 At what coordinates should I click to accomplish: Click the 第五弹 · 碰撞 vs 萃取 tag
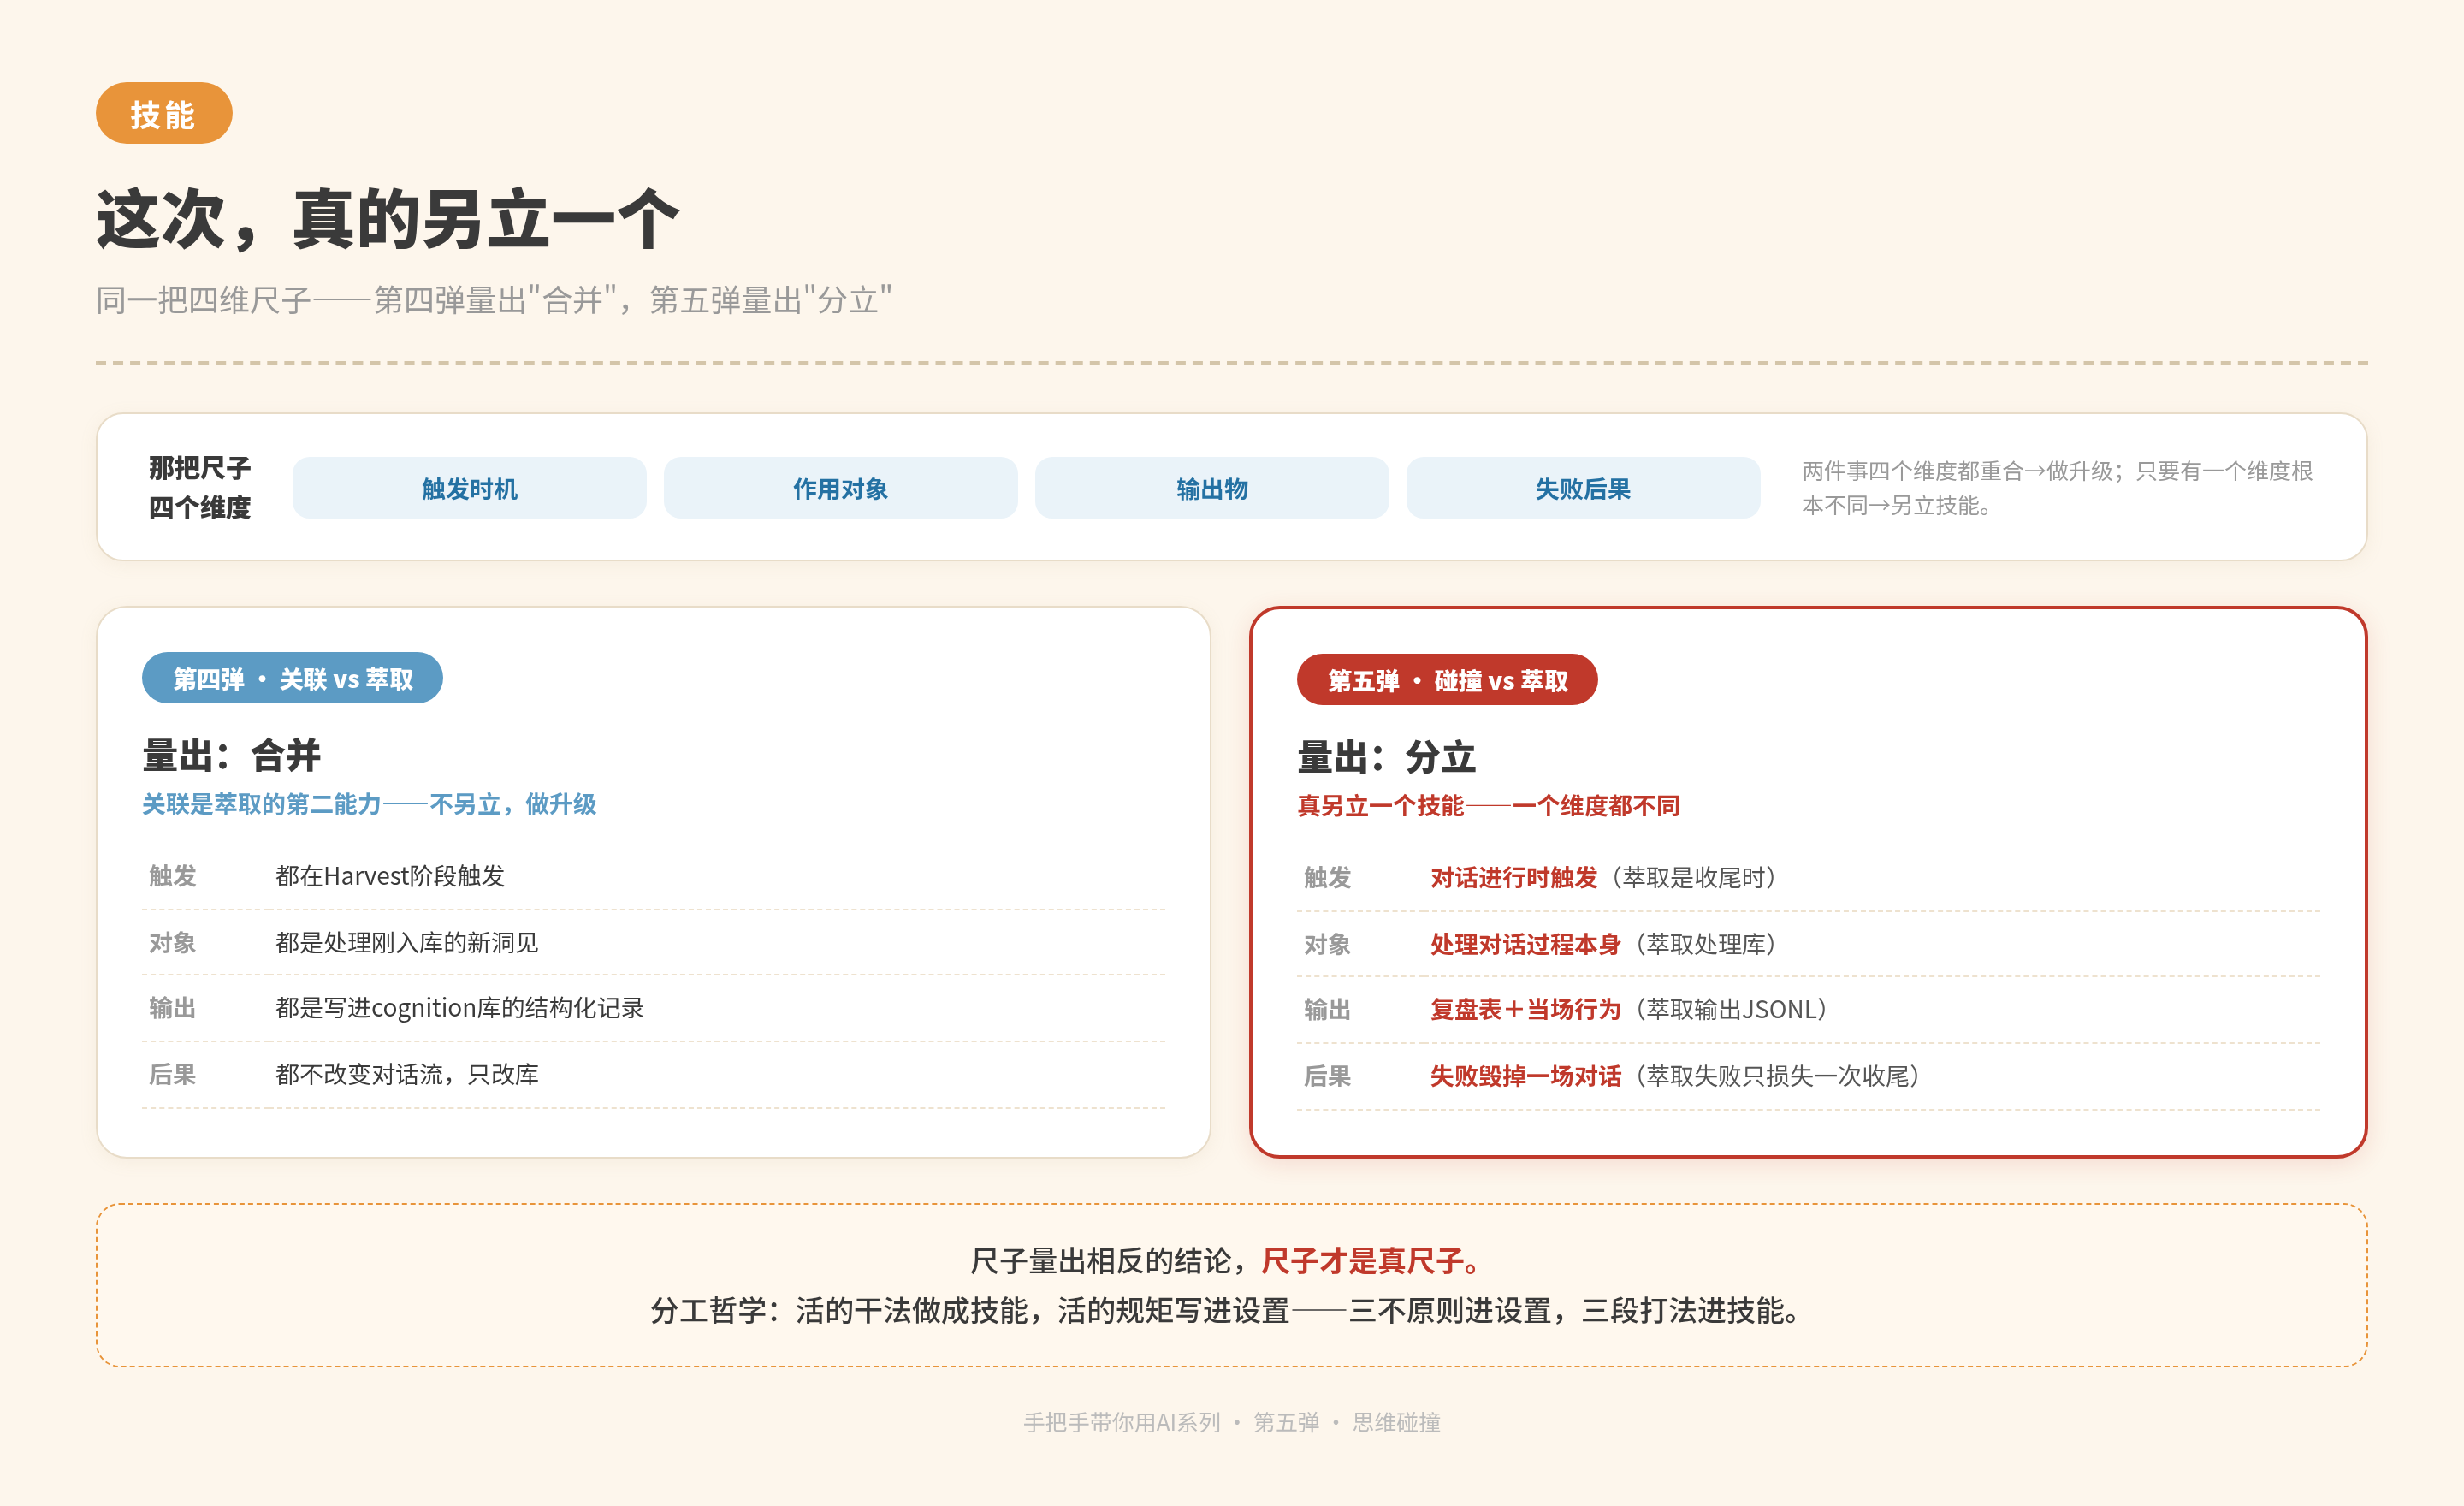[x=1447, y=681]
